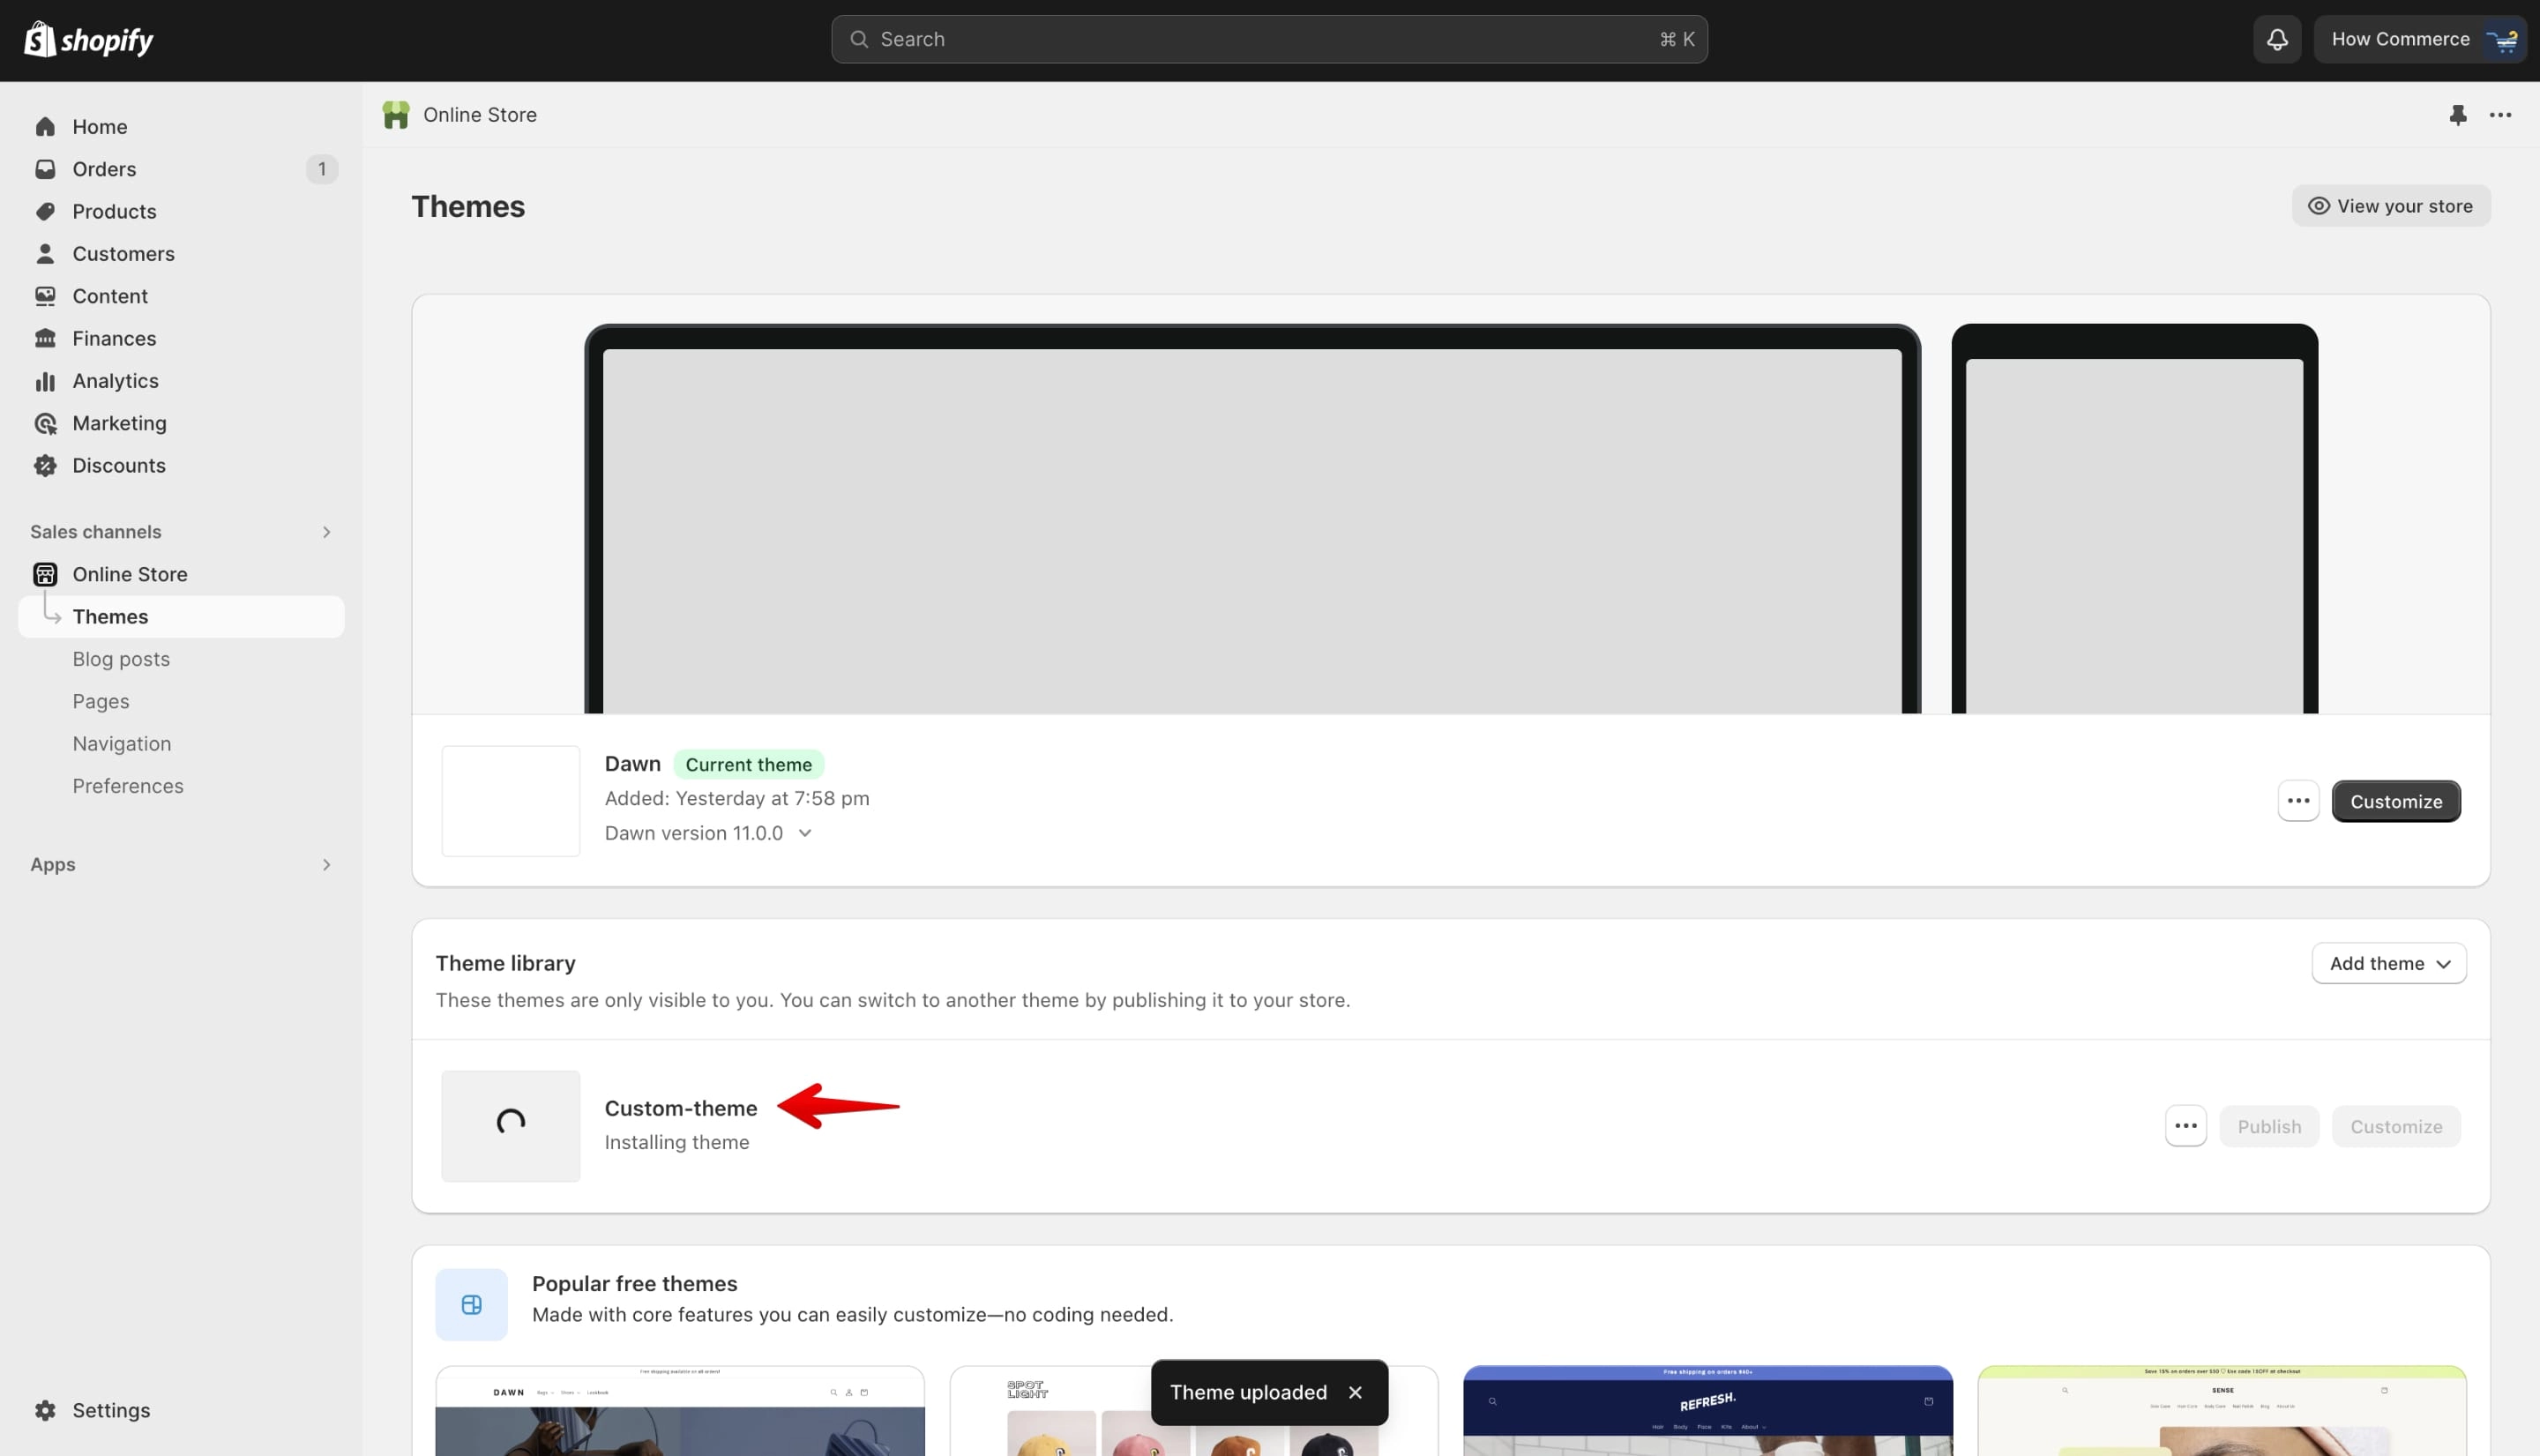This screenshot has width=2540, height=1456.
Task: Open the page header more-actions menu
Action: pyautogui.click(x=2500, y=115)
